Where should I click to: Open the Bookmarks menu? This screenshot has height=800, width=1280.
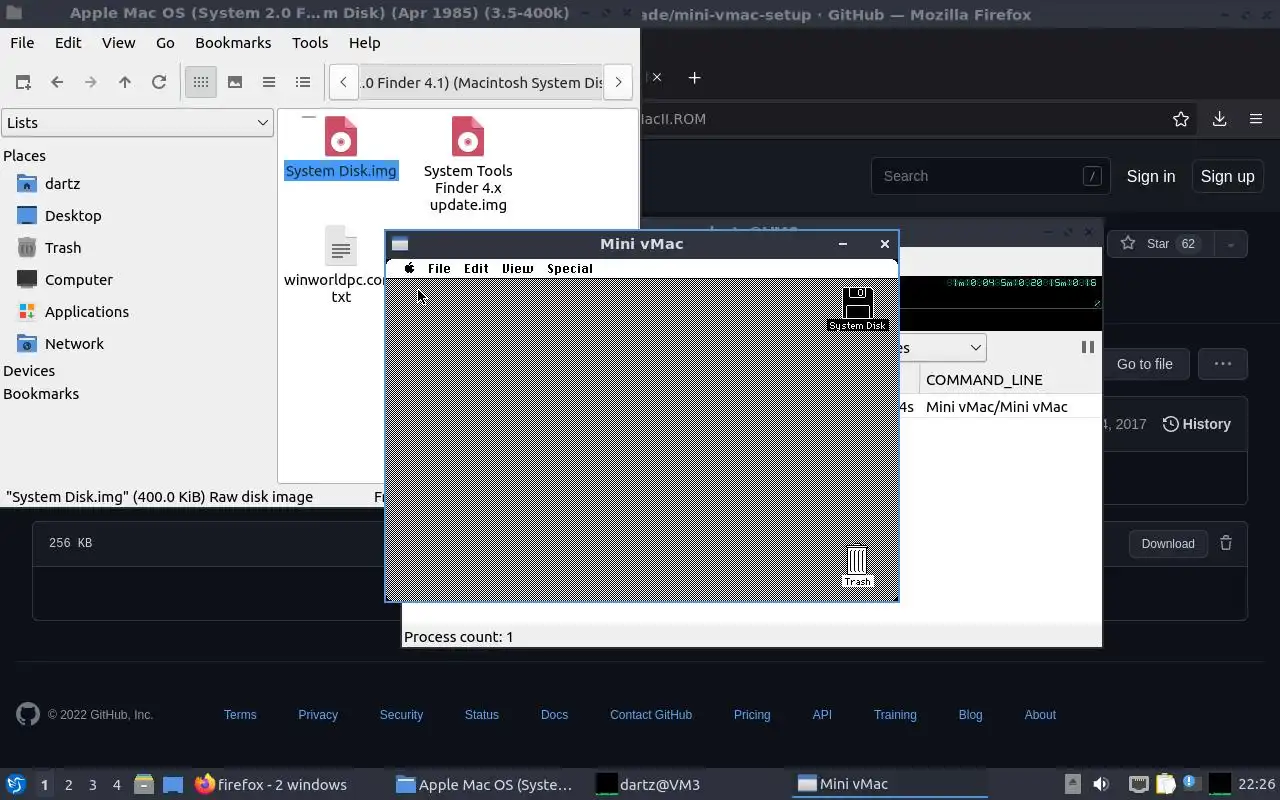tap(233, 42)
